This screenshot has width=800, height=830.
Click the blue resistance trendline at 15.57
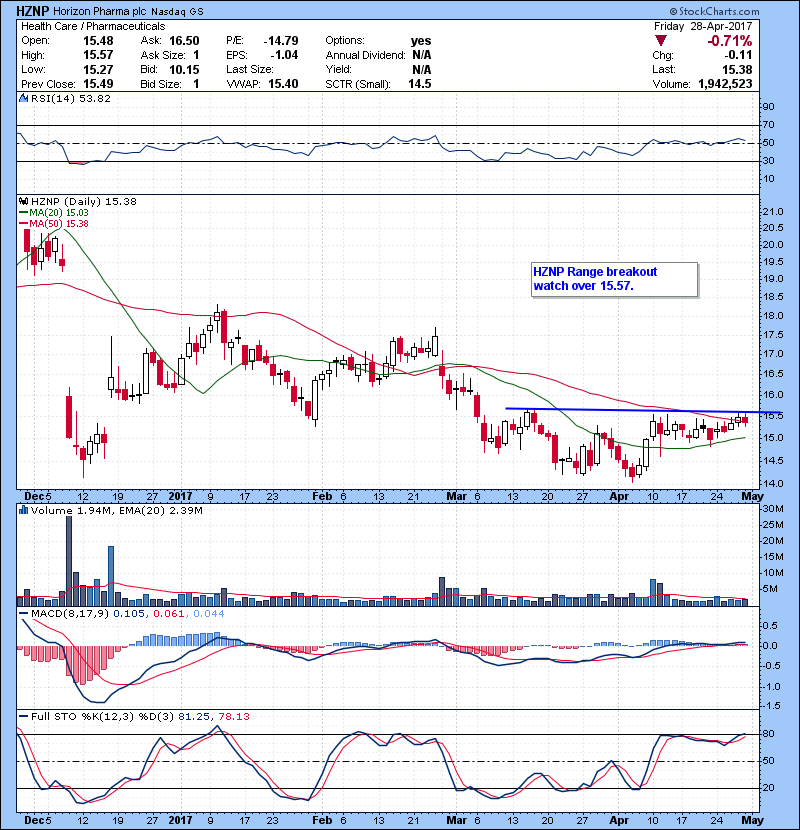[643, 410]
